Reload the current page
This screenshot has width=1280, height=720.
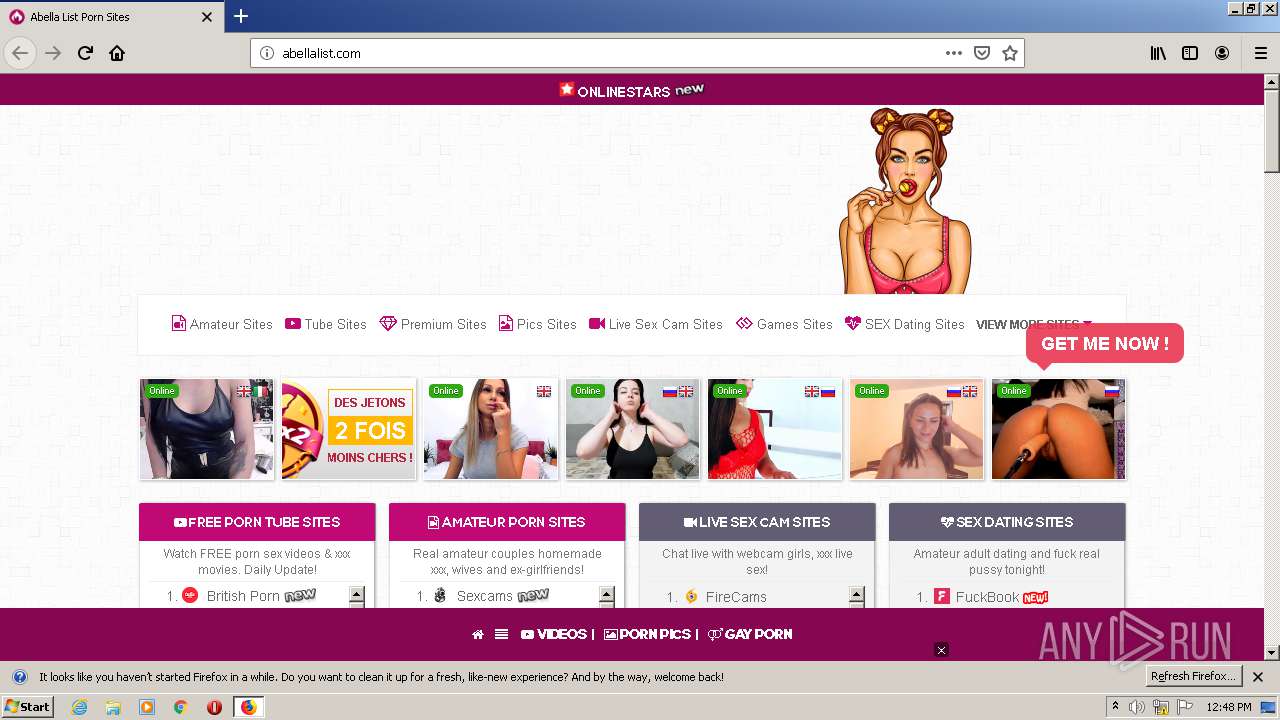click(x=85, y=53)
